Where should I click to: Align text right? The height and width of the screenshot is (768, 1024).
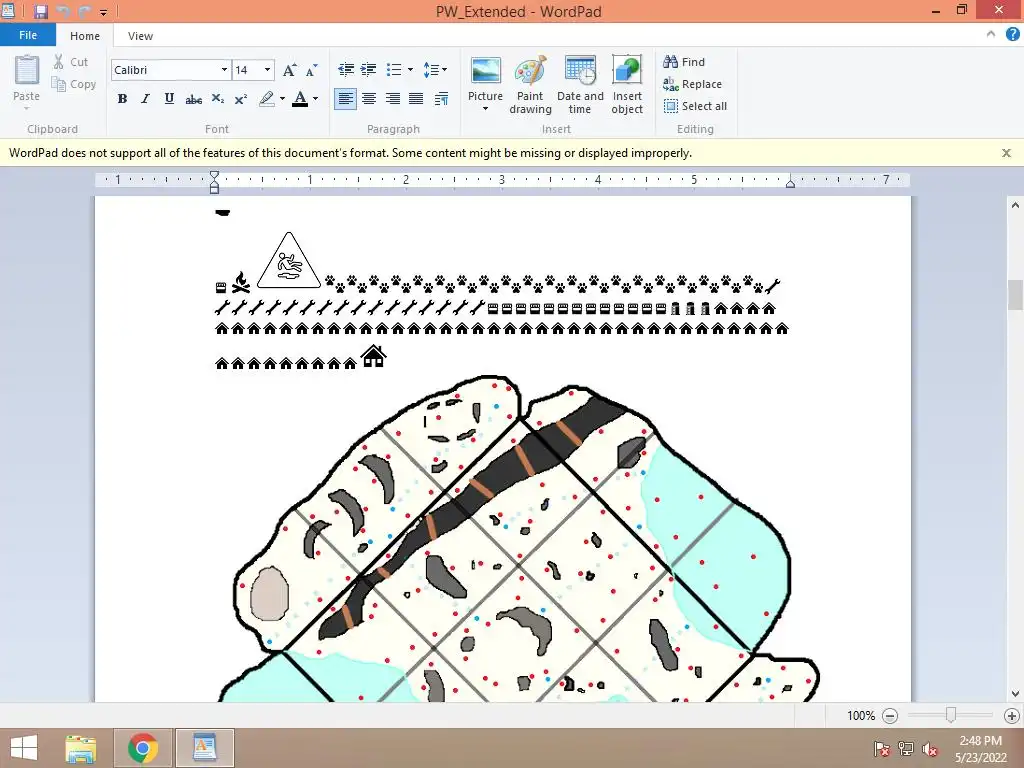392,99
